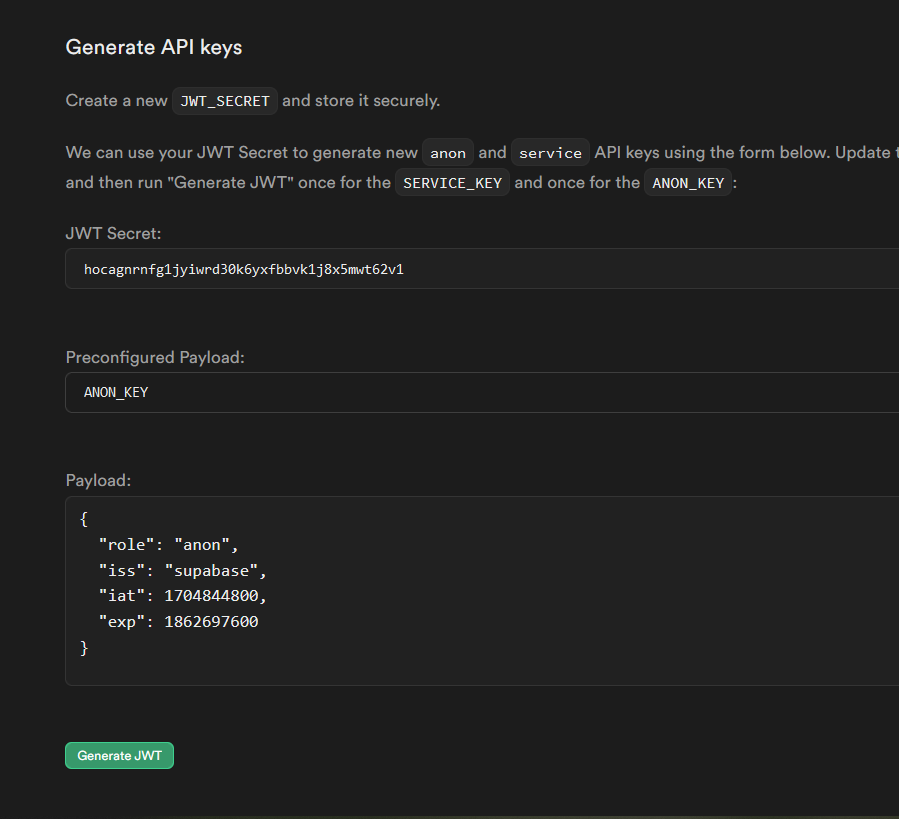Click the "exp": 1862697600 payload line
The image size is (899, 819).
(x=178, y=622)
